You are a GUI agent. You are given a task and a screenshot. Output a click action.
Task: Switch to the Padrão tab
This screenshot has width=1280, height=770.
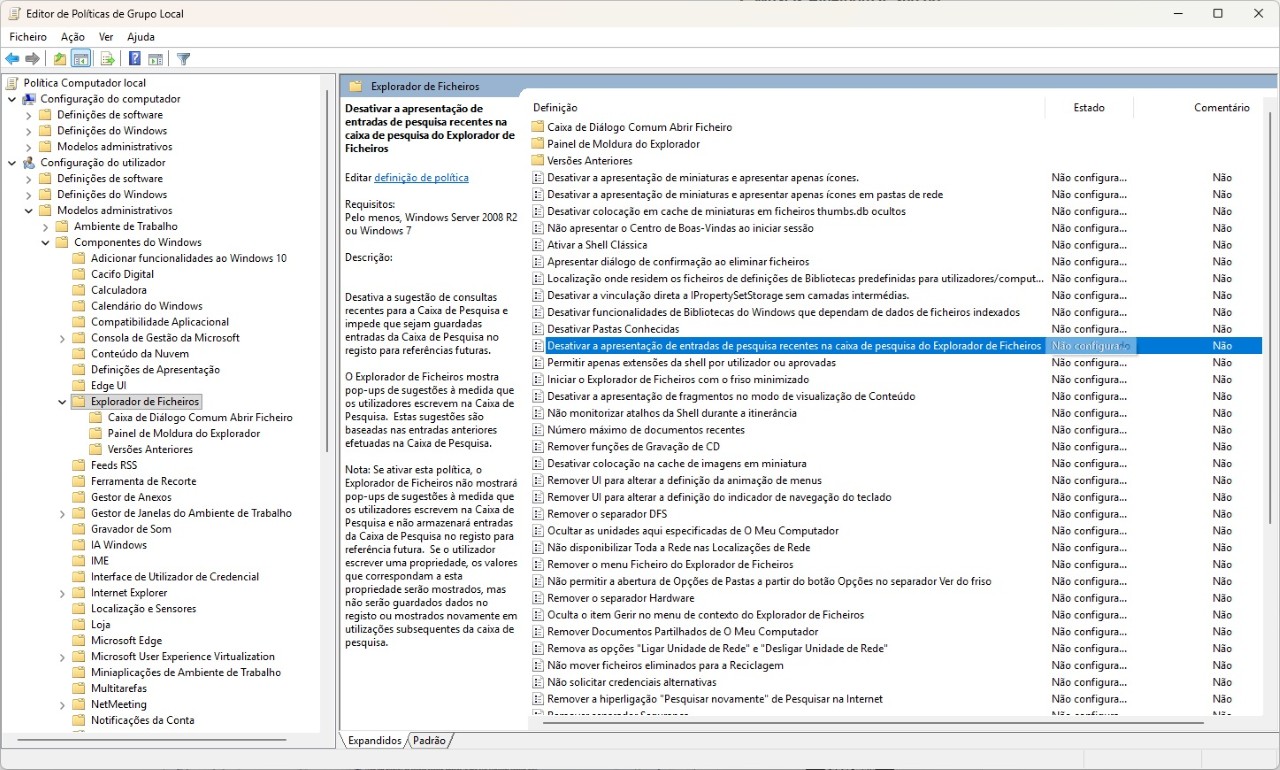[x=429, y=741]
